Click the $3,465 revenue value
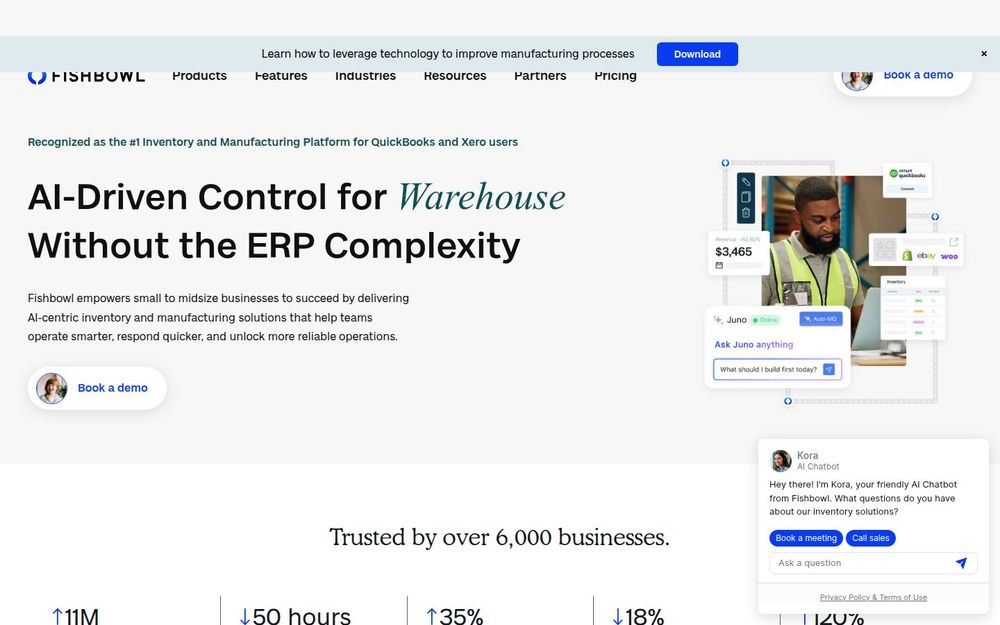The height and width of the screenshot is (625, 1000). pyautogui.click(x=733, y=252)
